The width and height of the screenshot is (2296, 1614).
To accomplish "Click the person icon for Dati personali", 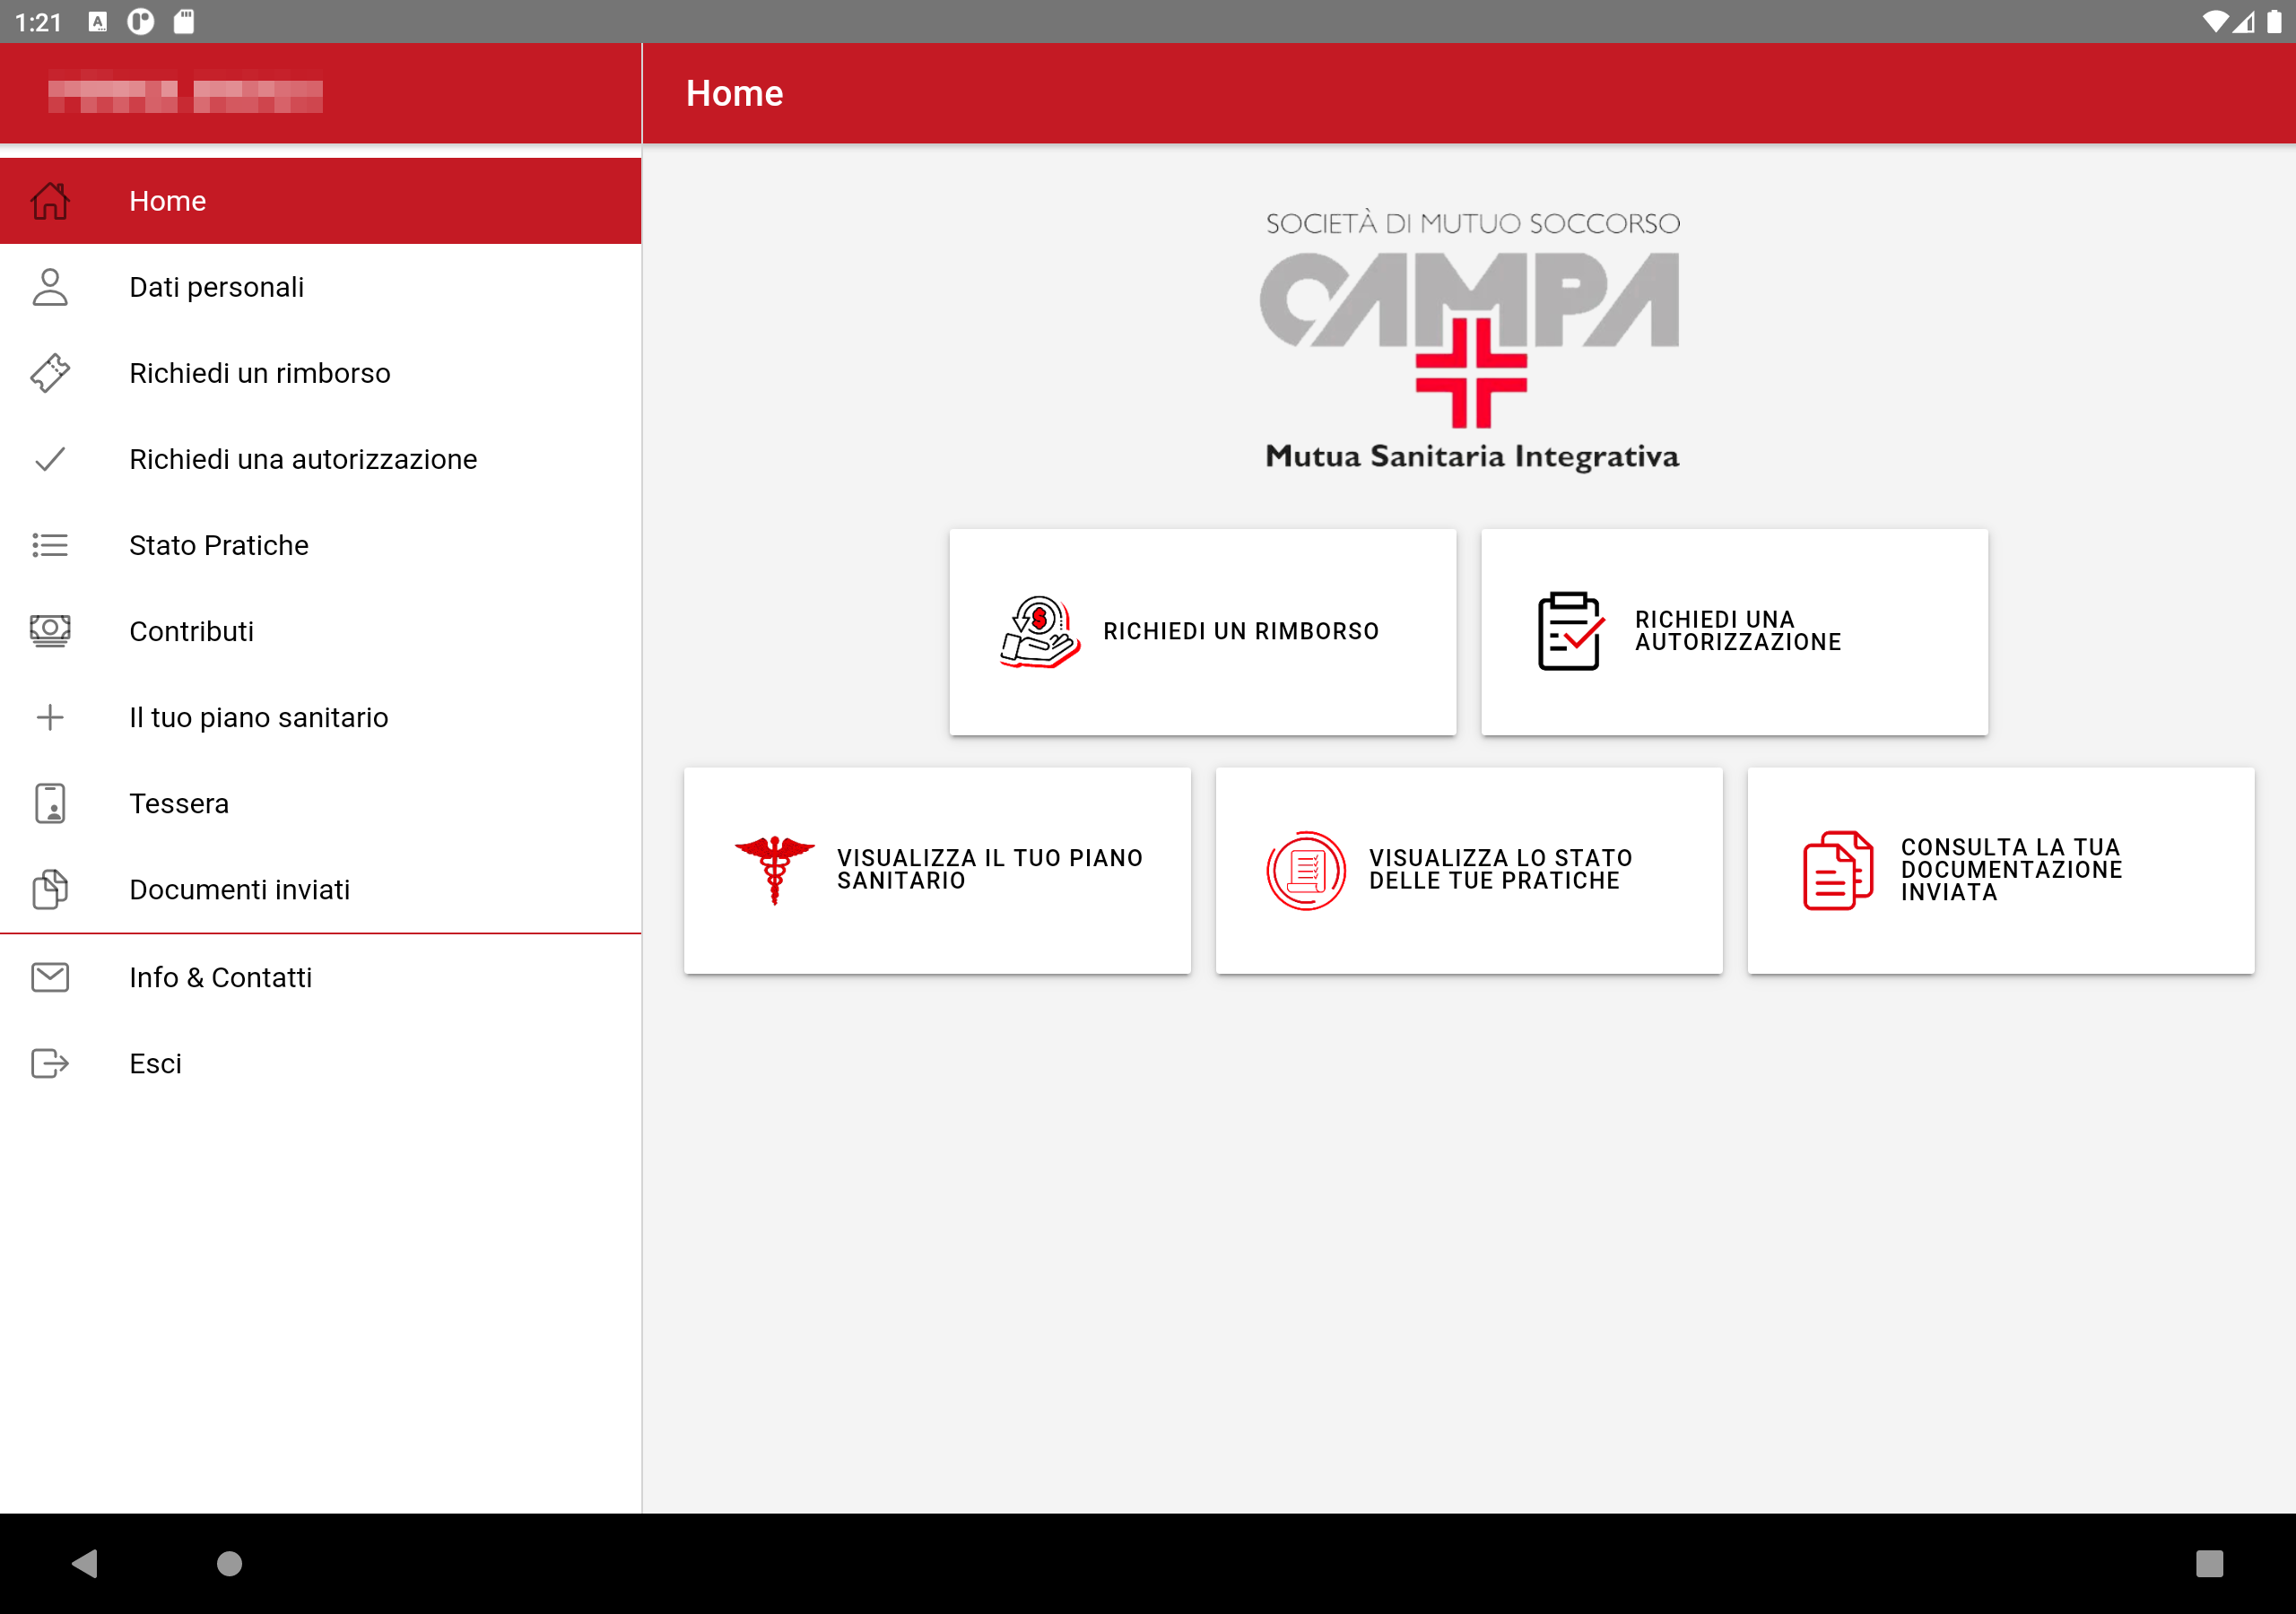I will click(x=50, y=287).
